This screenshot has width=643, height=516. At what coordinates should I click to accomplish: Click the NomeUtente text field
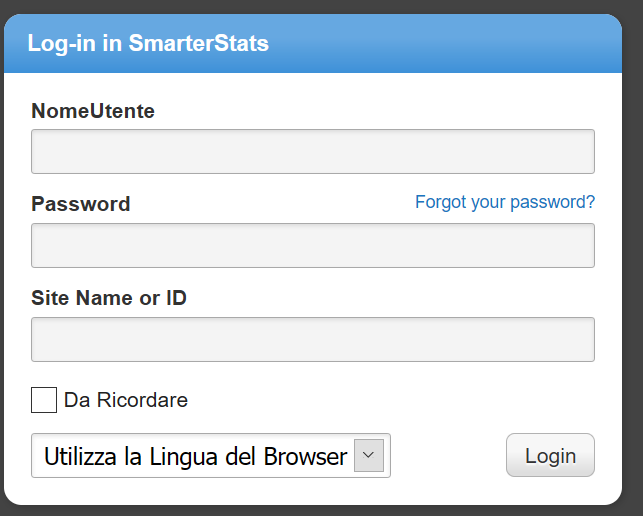(313, 152)
